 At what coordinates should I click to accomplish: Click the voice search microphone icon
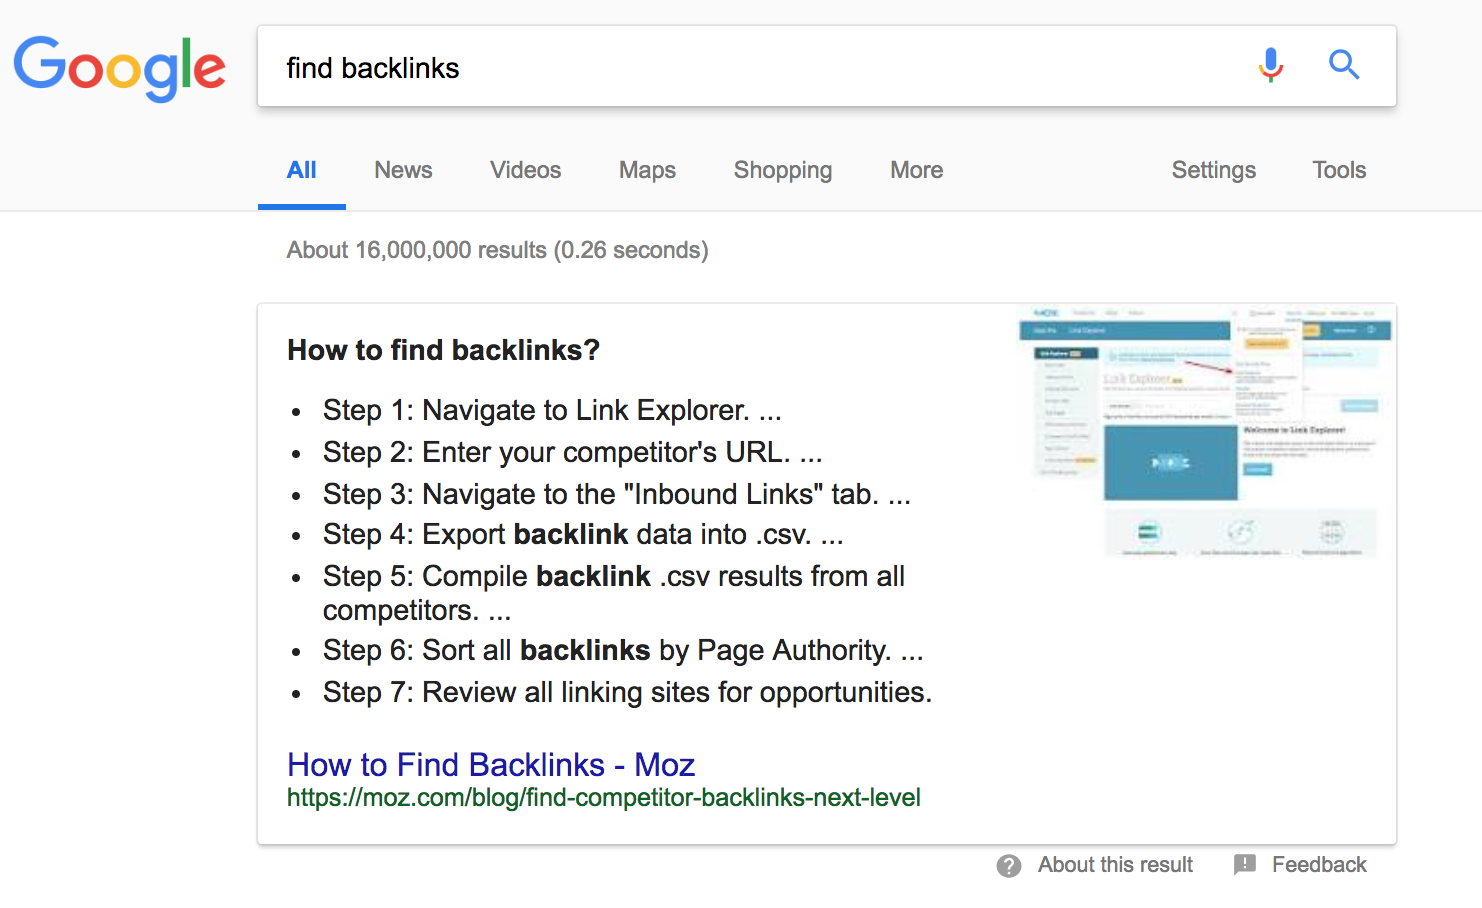pos(1270,66)
